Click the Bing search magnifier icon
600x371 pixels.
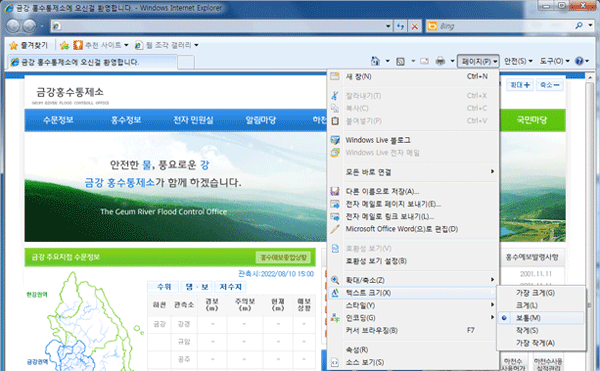[x=579, y=26]
